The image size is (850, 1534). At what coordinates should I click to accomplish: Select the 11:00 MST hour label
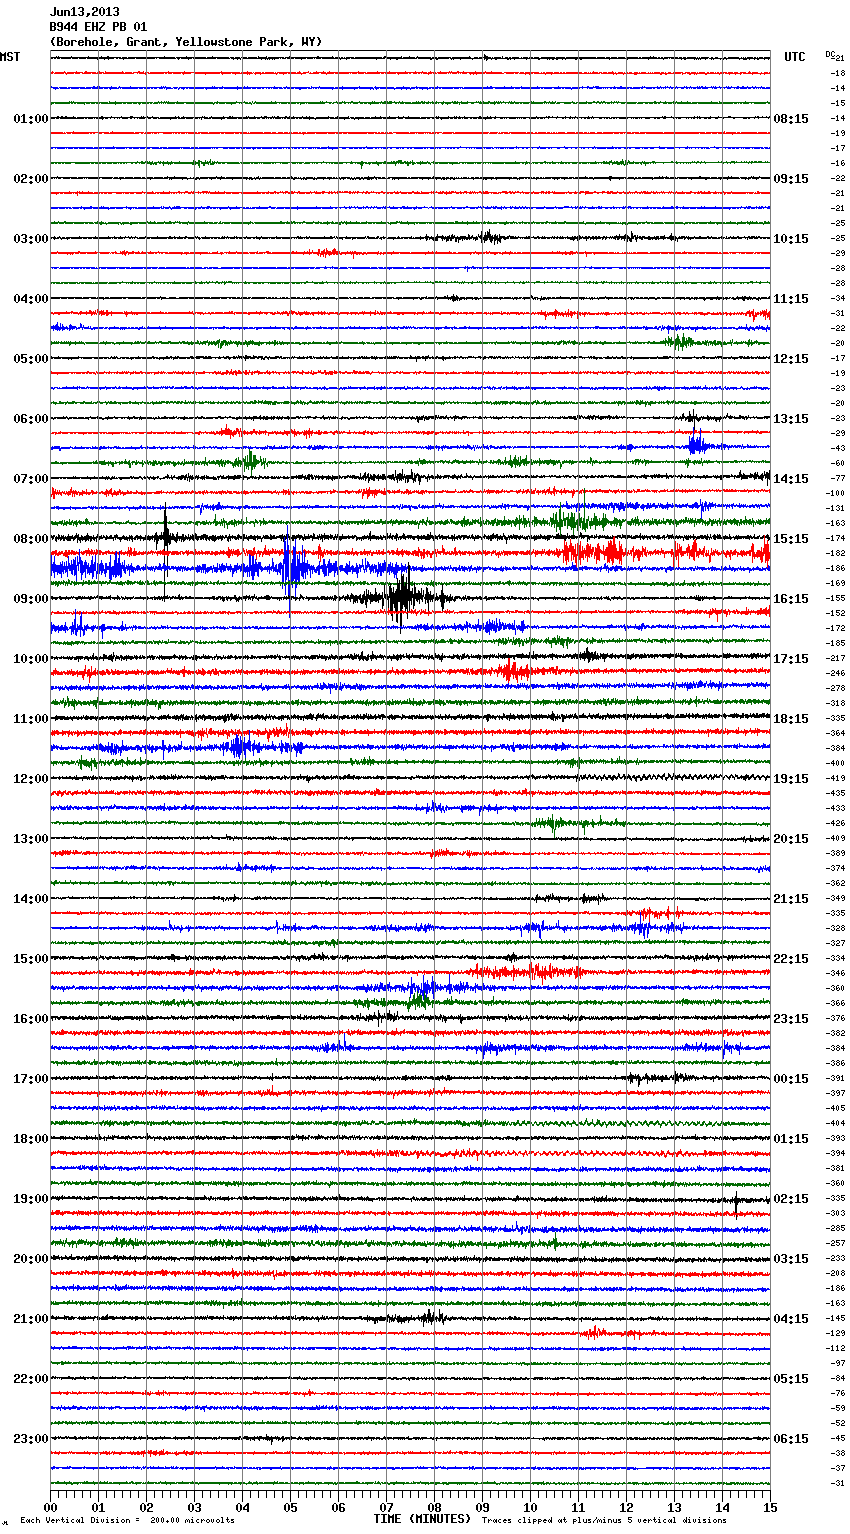(30, 719)
